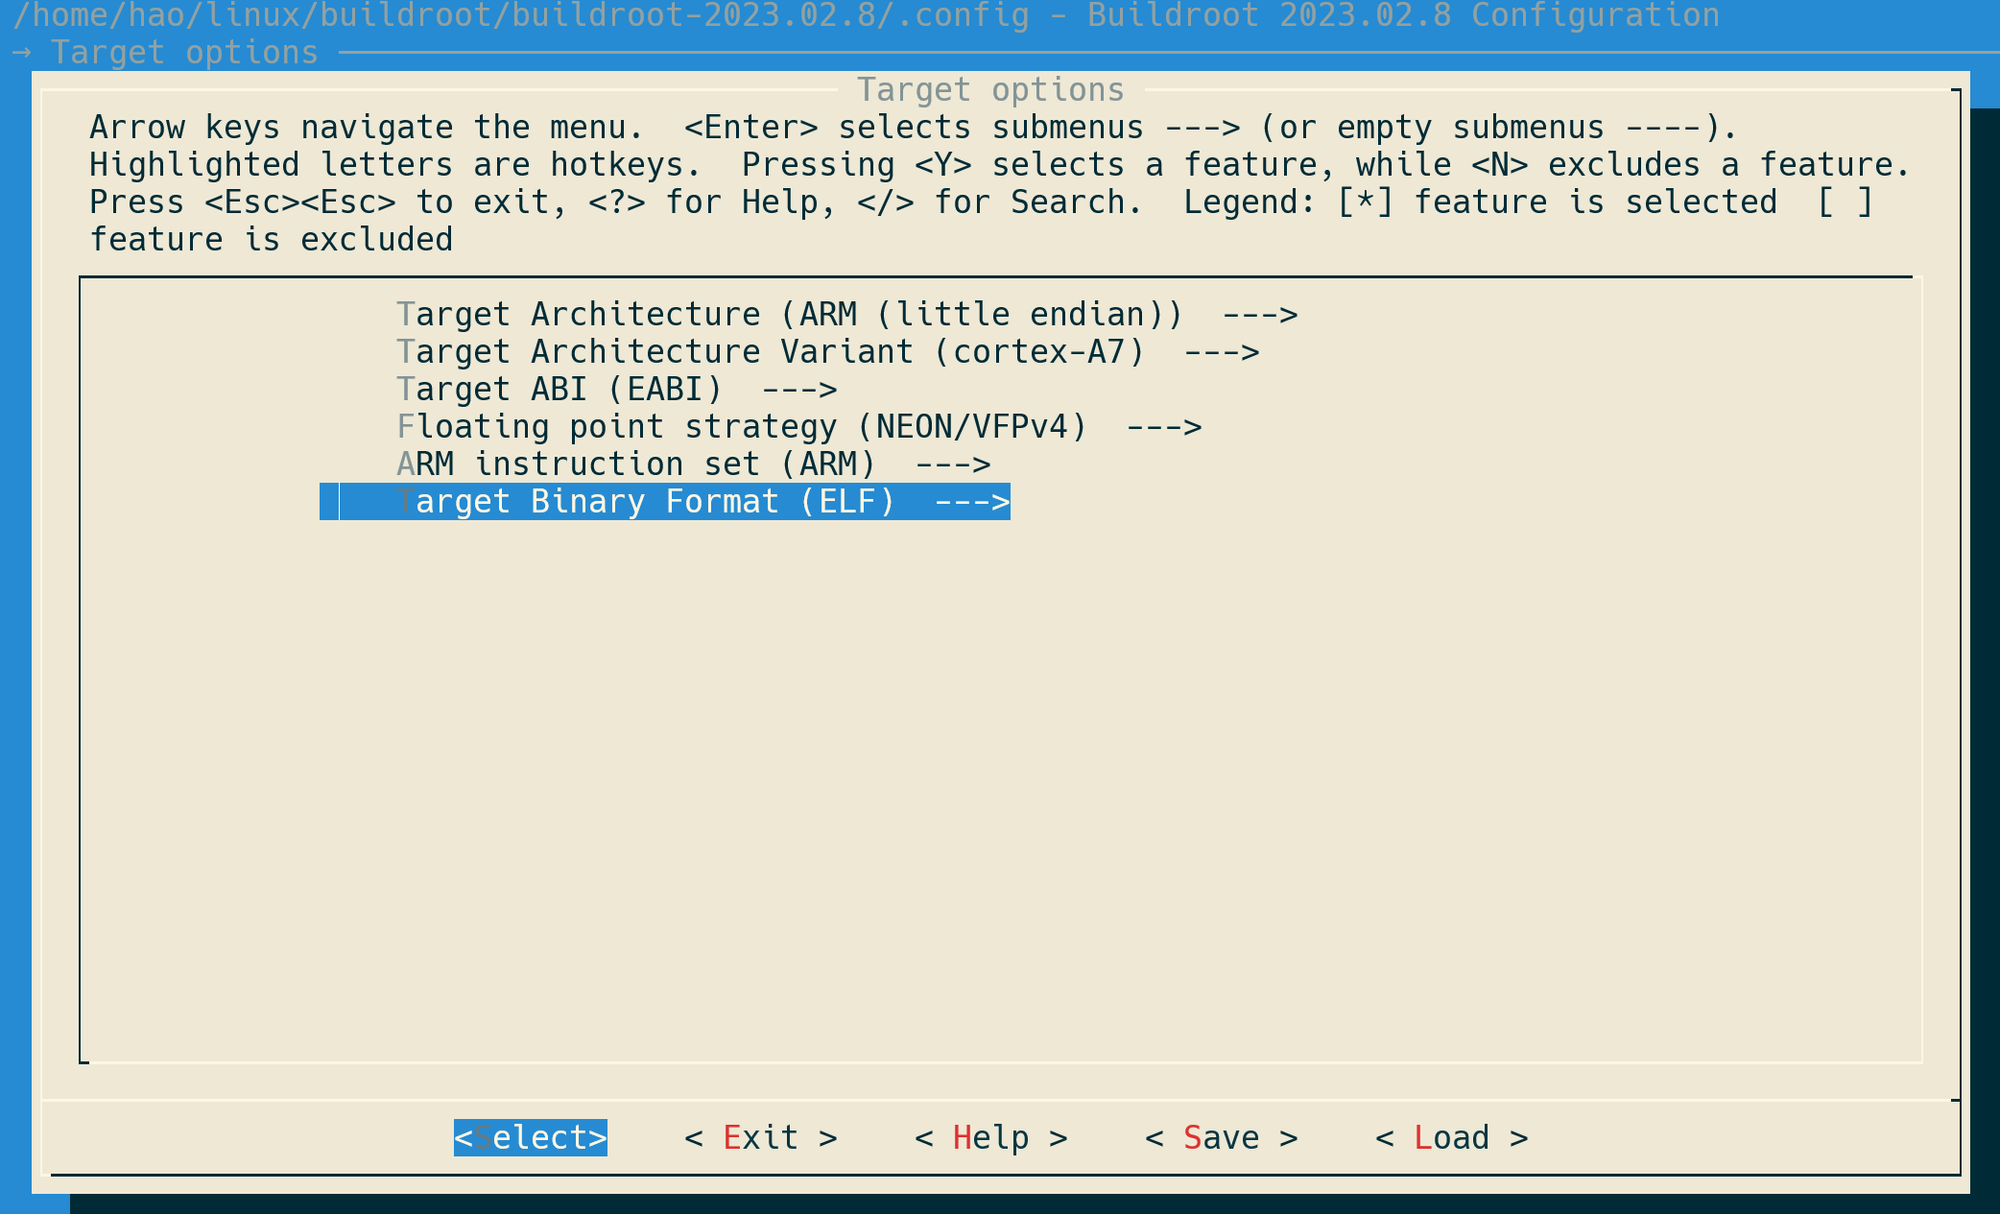This screenshot has height=1214, width=2000.
Task: Click the 'Target options' dialog title
Action: coord(991,90)
